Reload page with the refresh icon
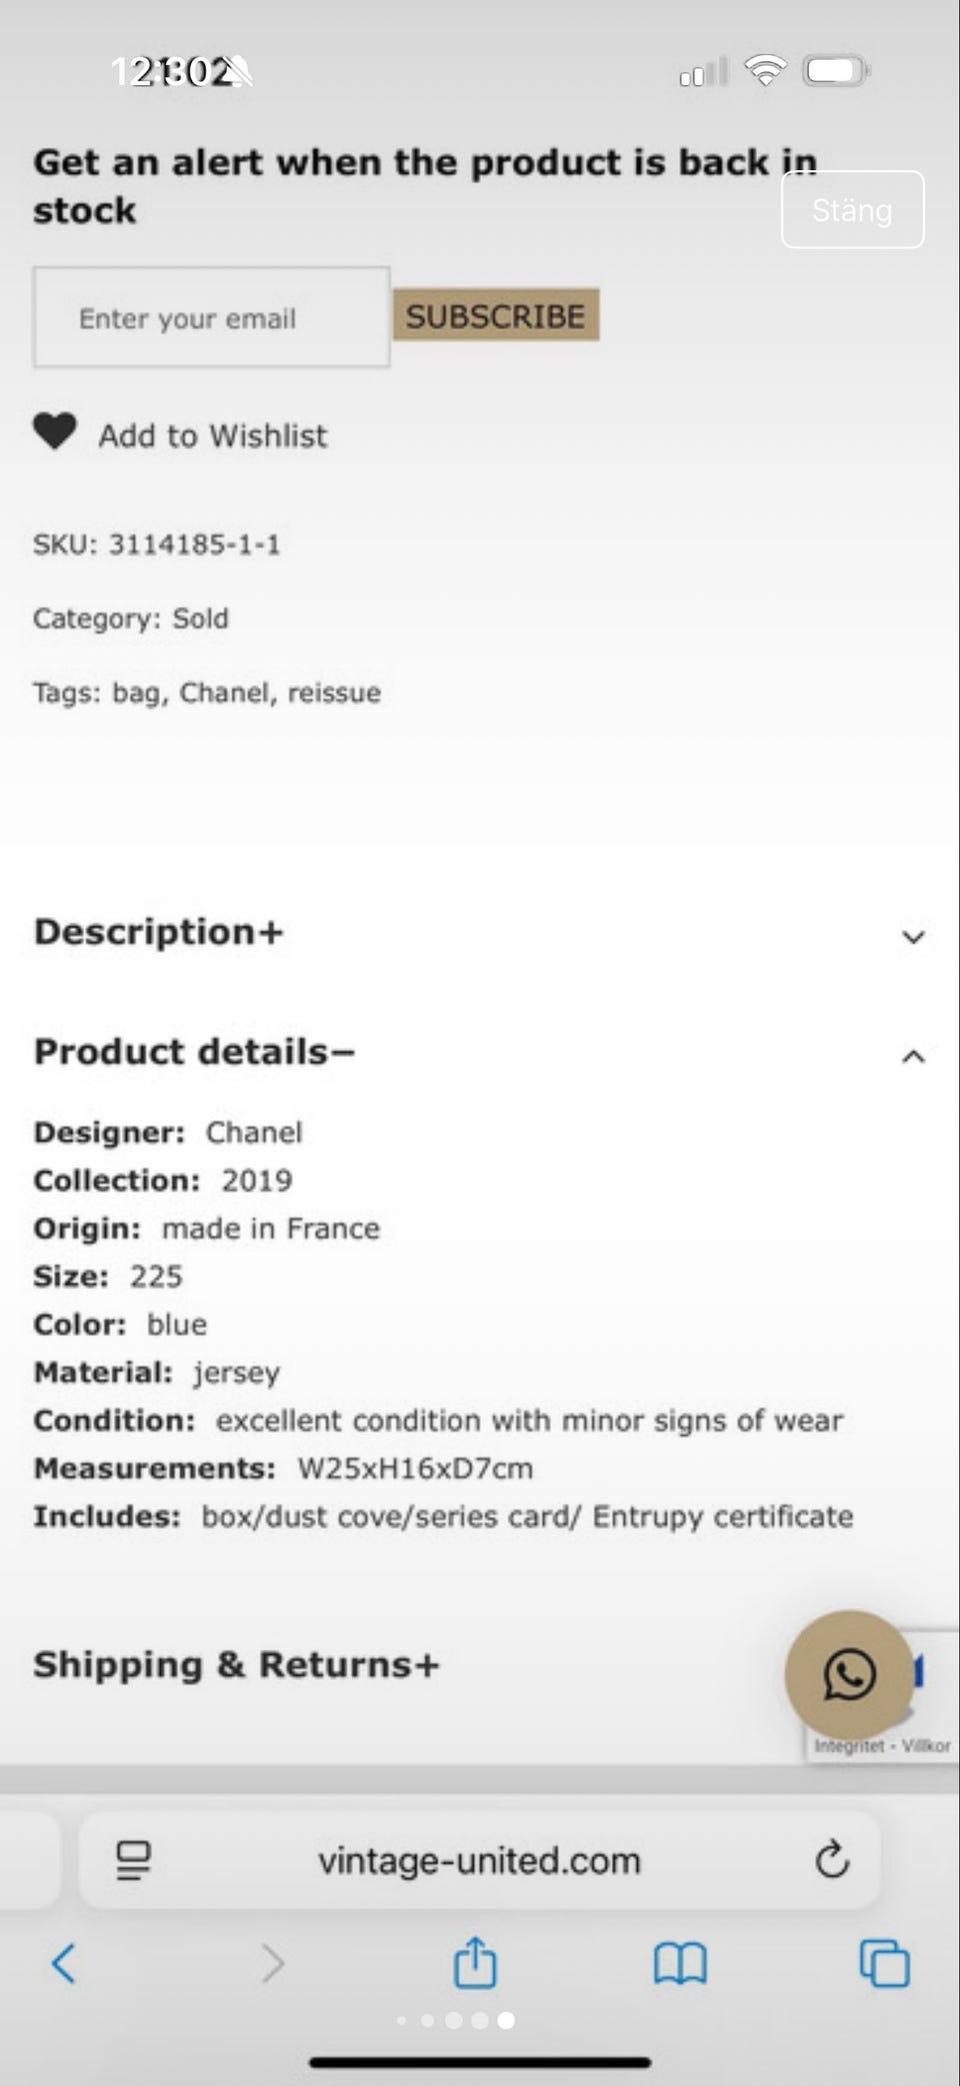Viewport: 960px width, 2086px height. (x=832, y=1860)
